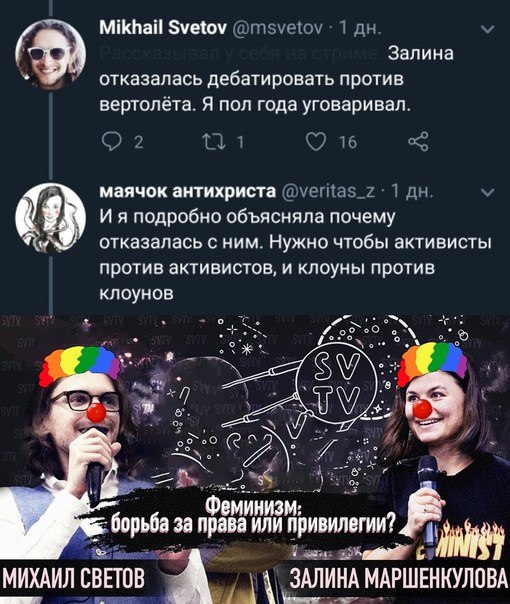Open маячок антихриста's profile avatar
This screenshot has width=510, height=604.
[50, 218]
